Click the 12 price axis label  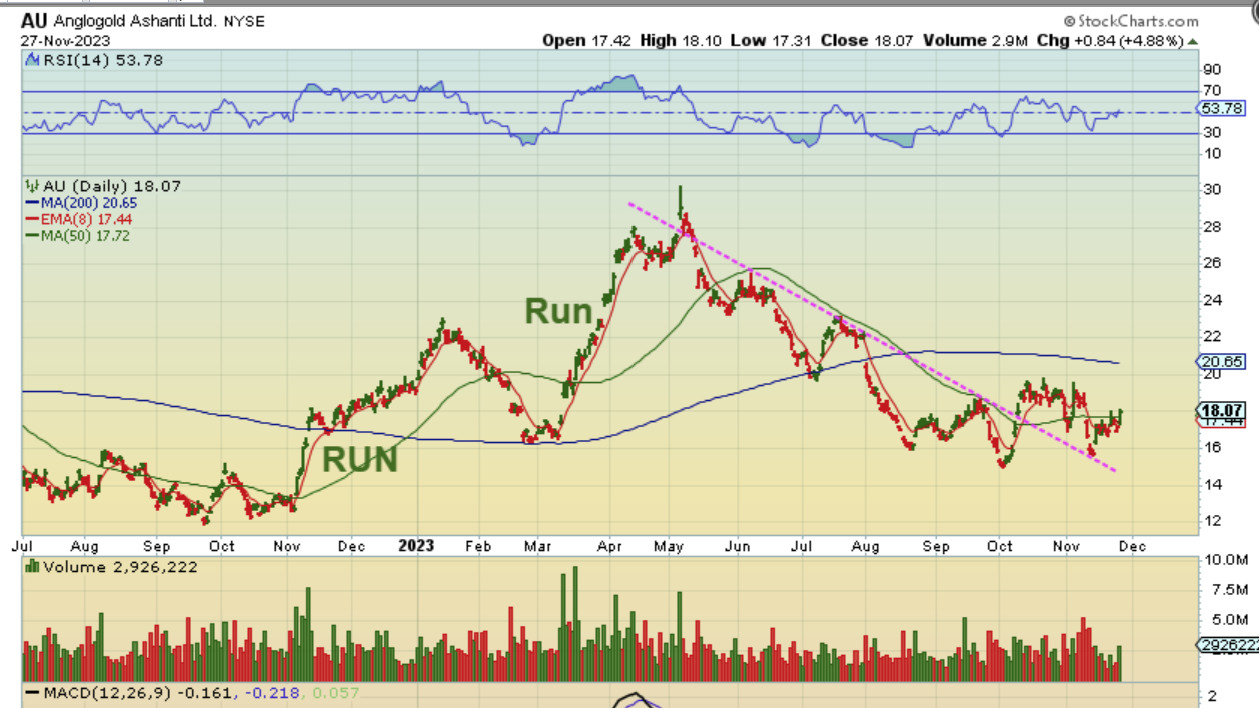(x=1211, y=521)
